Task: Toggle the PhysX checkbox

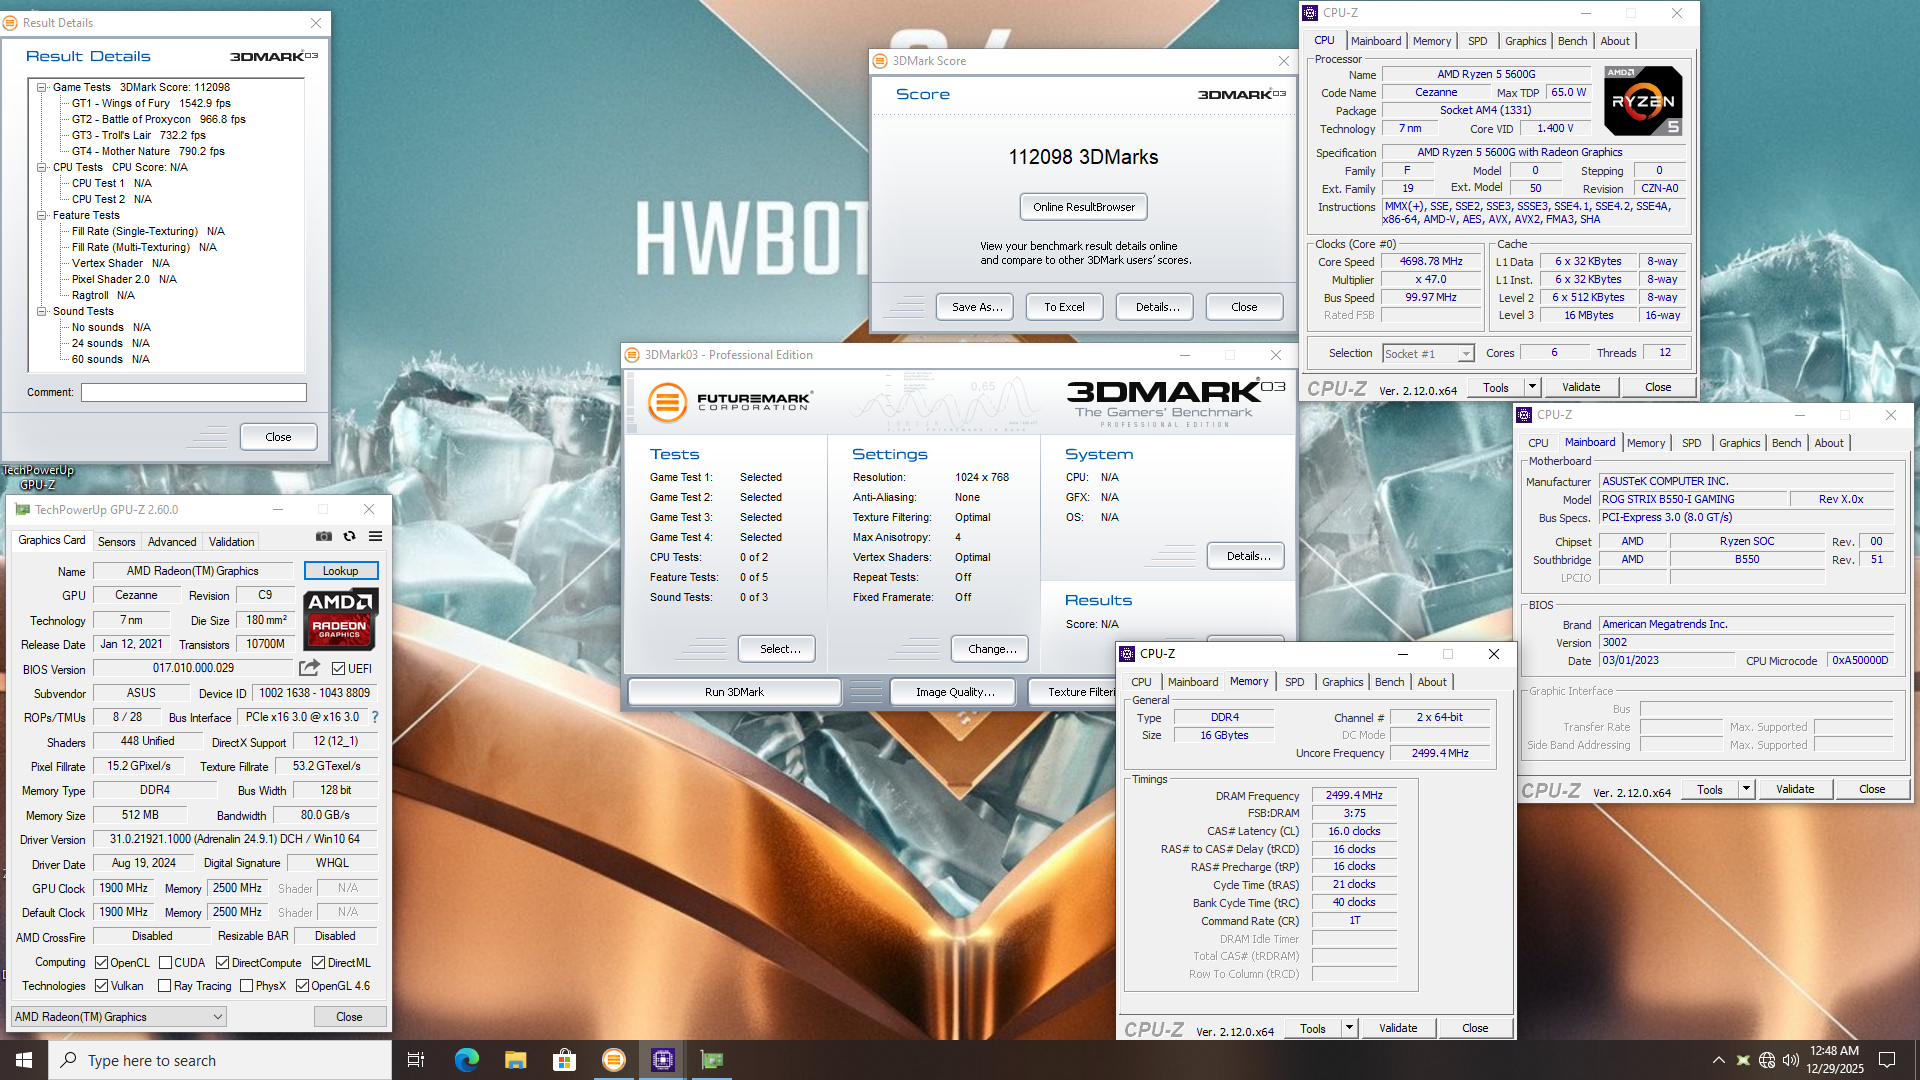Action: pos(246,986)
